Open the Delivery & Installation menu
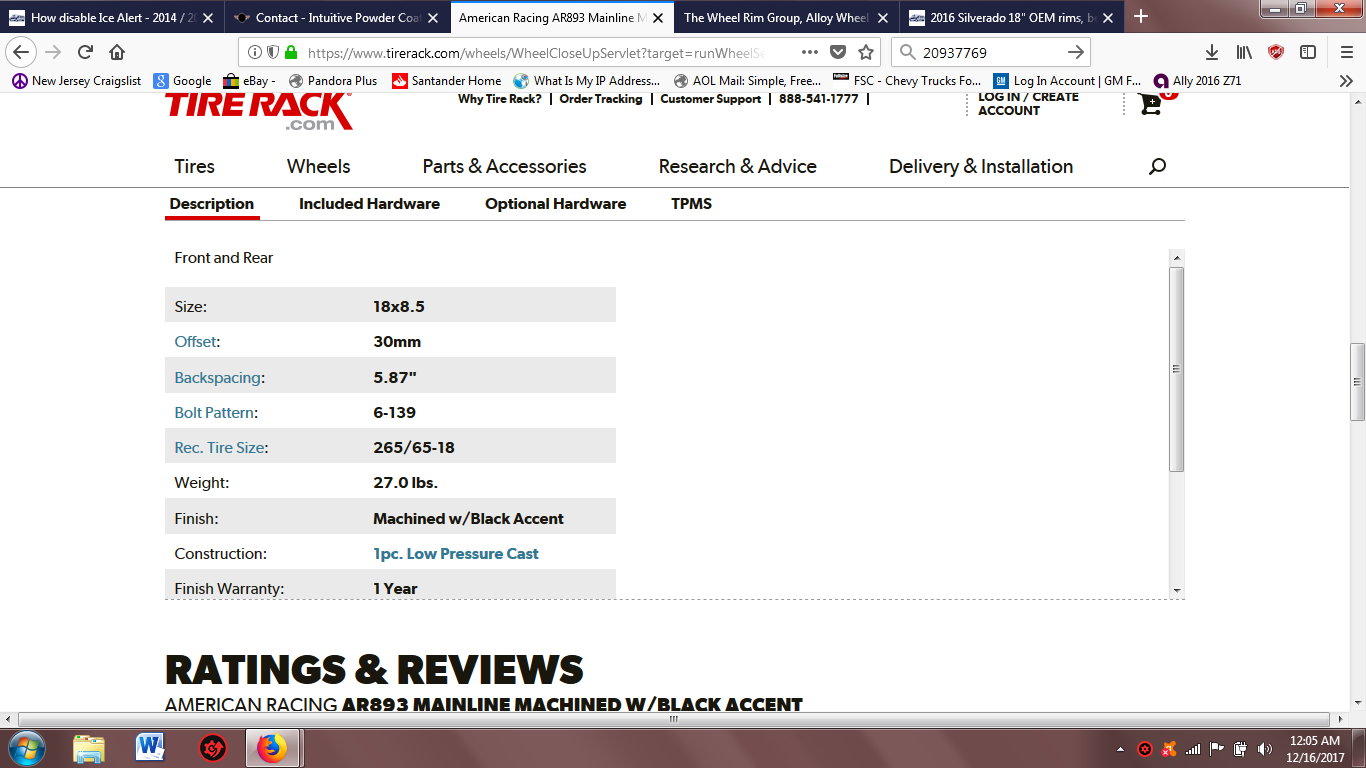This screenshot has height=768, width=1366. [x=981, y=166]
